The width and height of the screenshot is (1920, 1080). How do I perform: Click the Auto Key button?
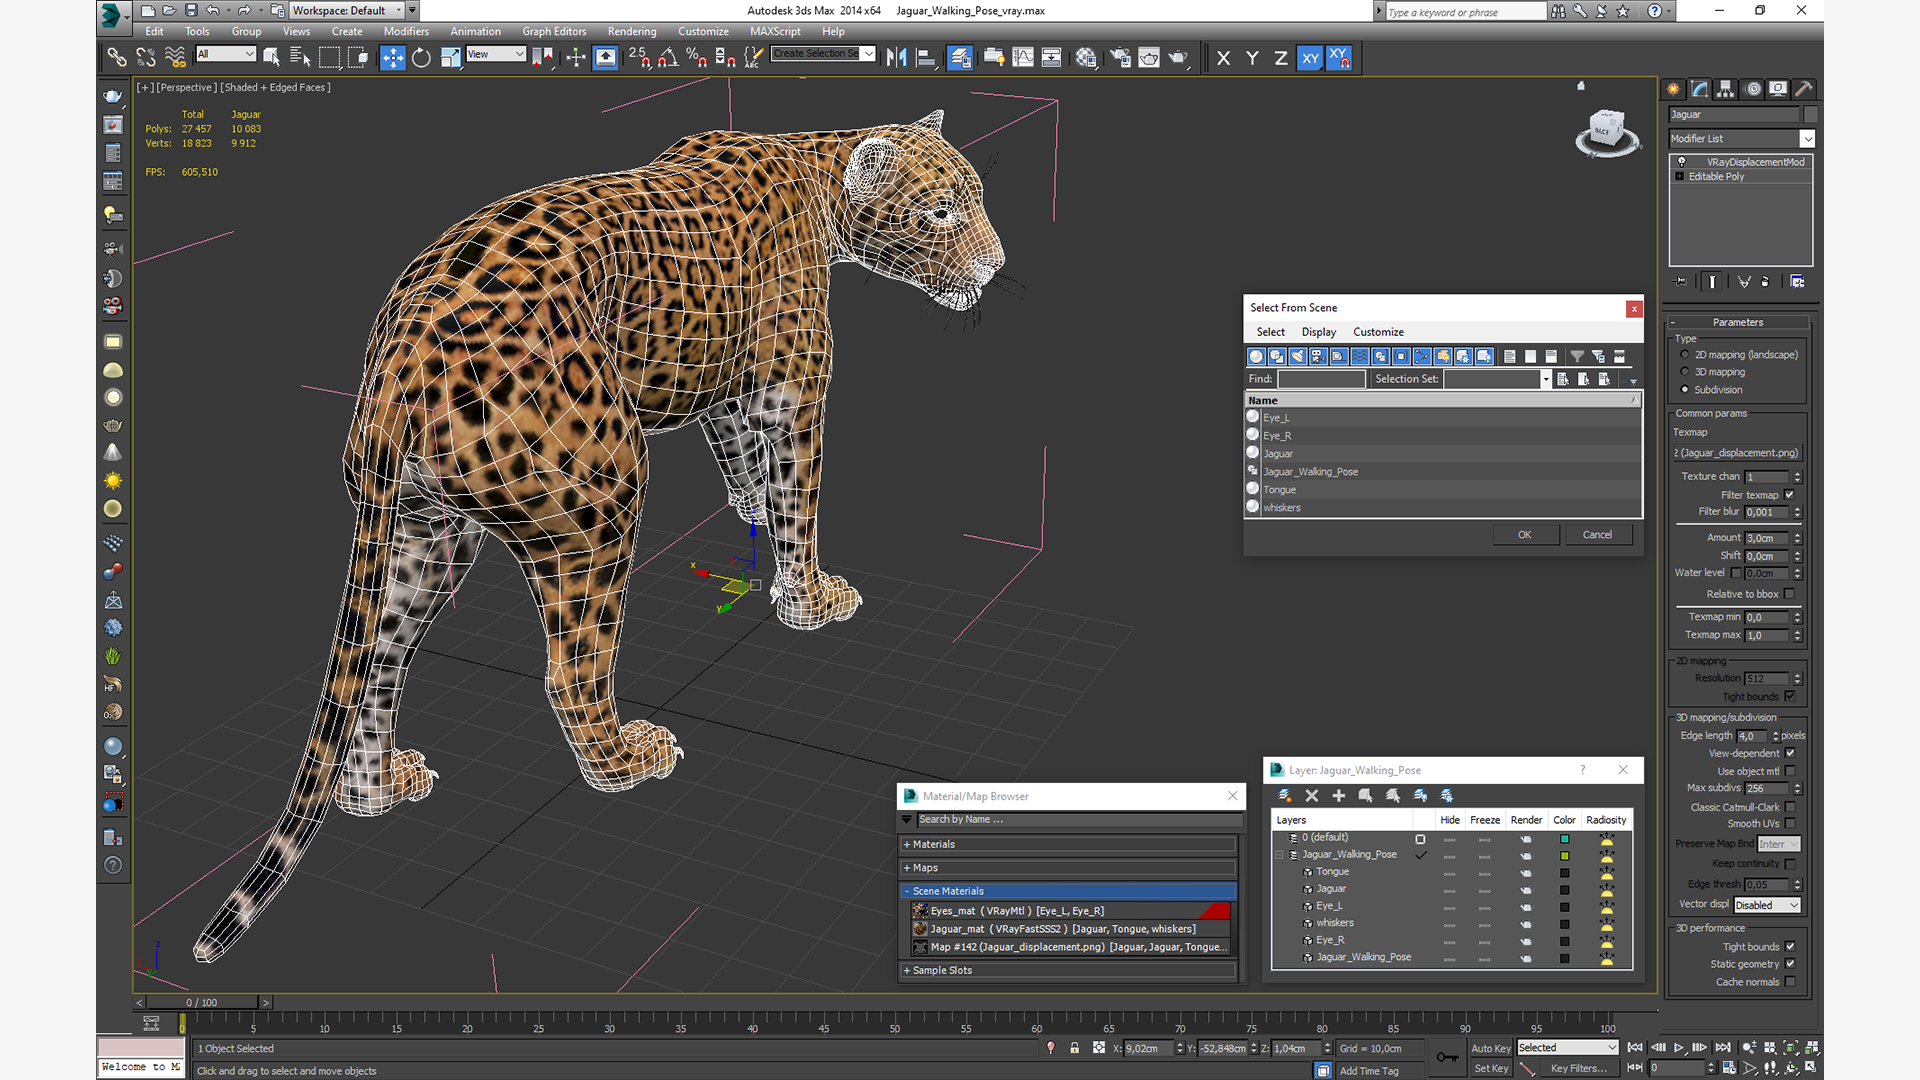coord(1490,1048)
